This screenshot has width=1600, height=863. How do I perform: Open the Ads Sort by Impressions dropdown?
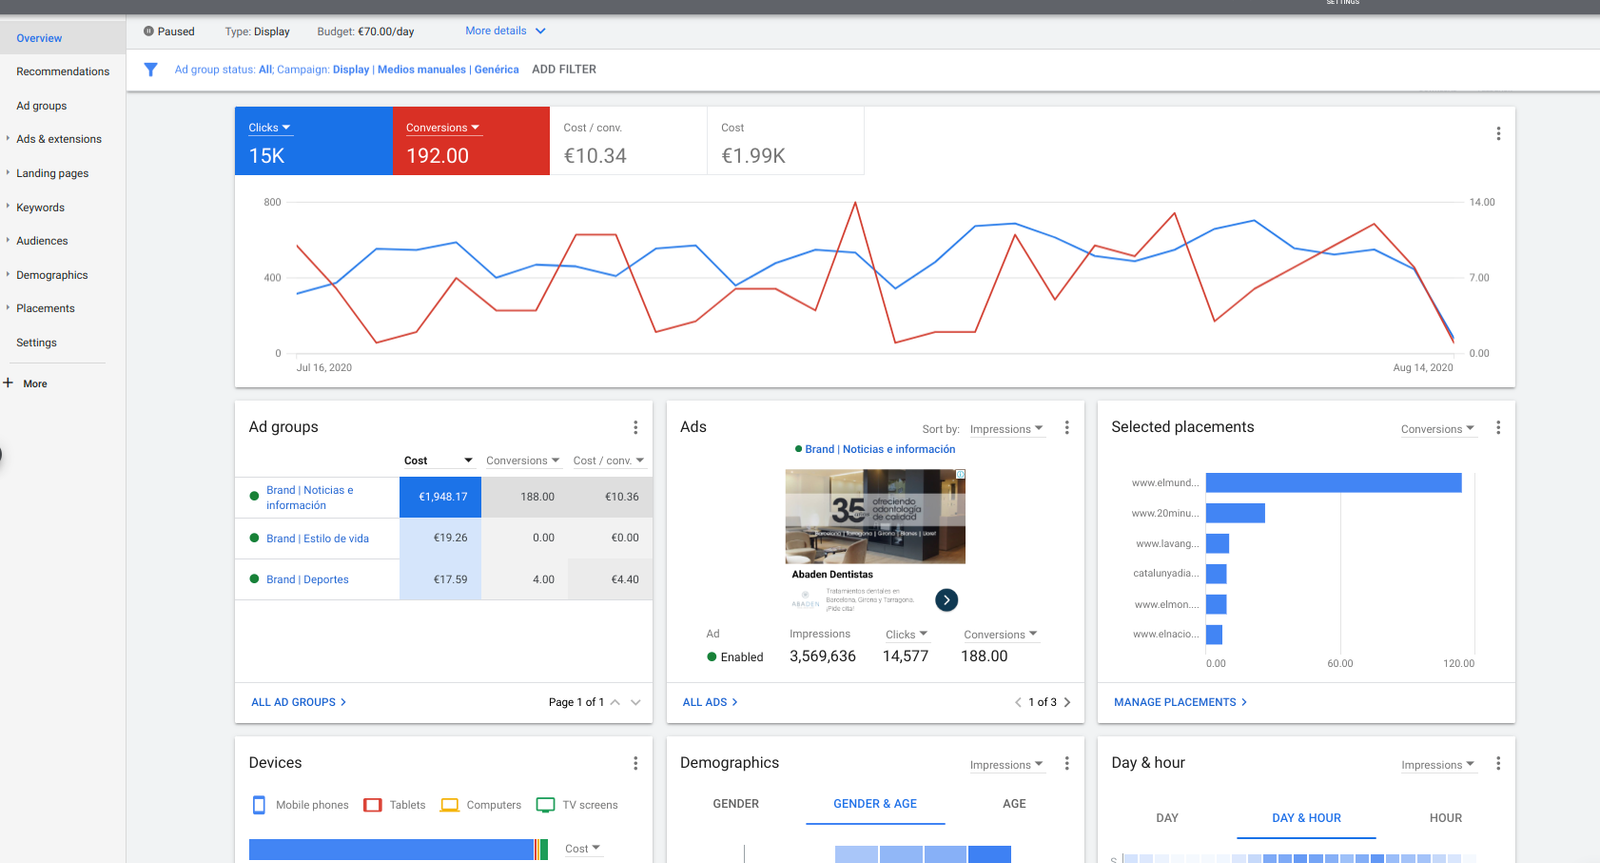click(1006, 429)
